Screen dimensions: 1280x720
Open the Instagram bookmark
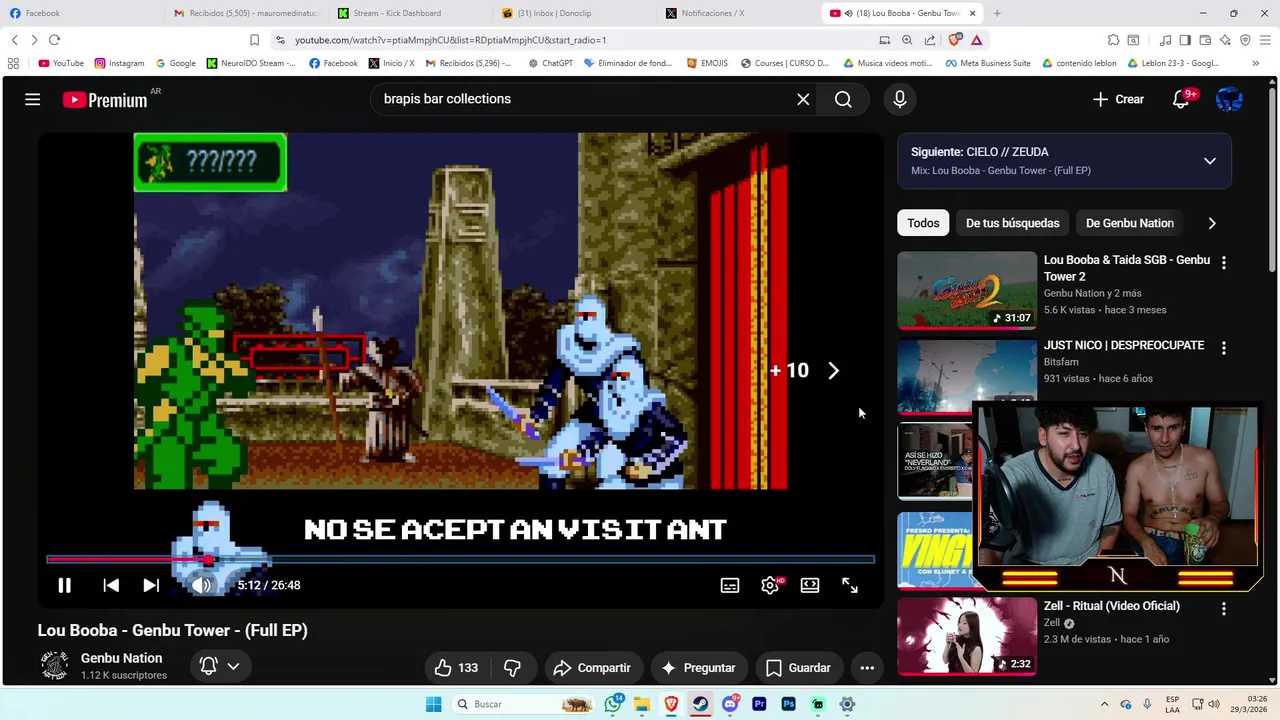tap(119, 63)
